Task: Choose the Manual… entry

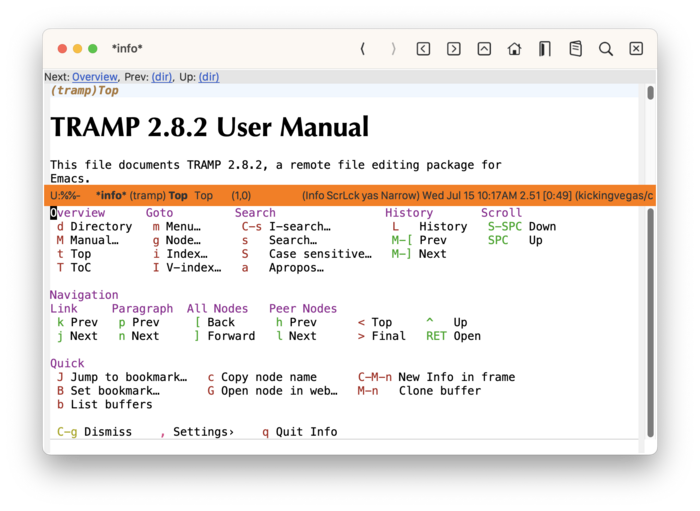Action: point(88,241)
